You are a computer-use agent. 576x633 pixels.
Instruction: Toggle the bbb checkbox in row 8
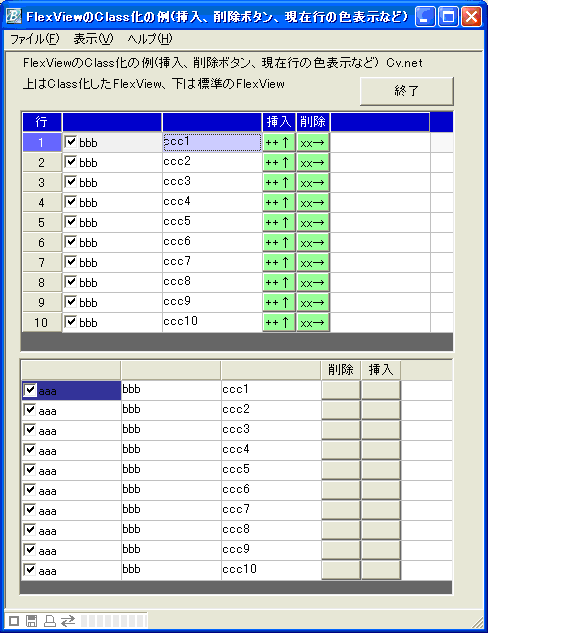coord(71,282)
